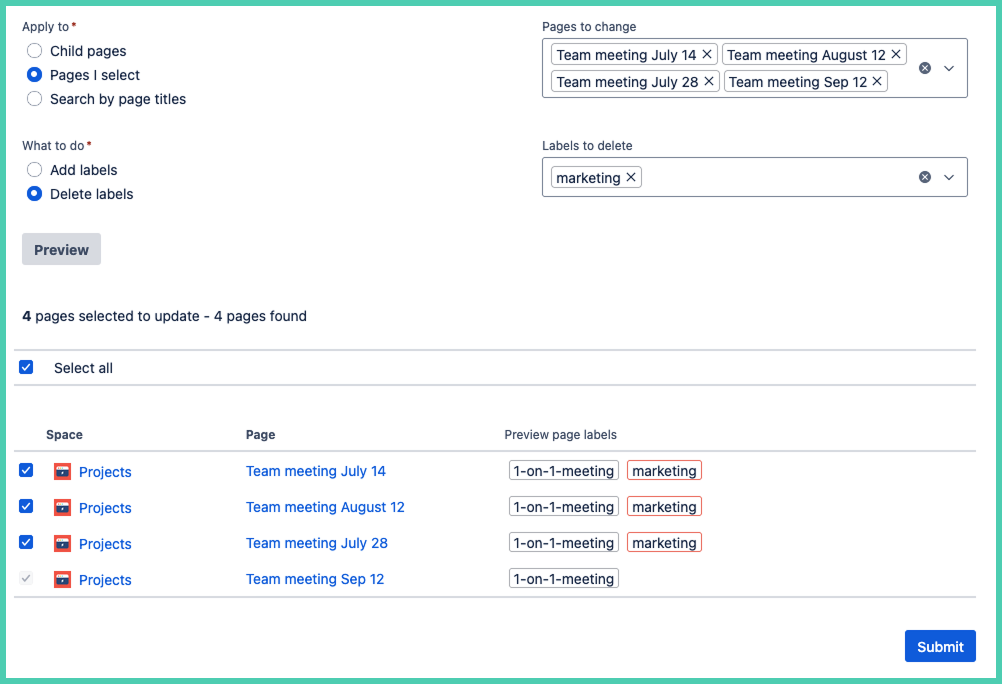Click the Projects space icon for July 14
The image size is (1002, 684).
(62, 471)
